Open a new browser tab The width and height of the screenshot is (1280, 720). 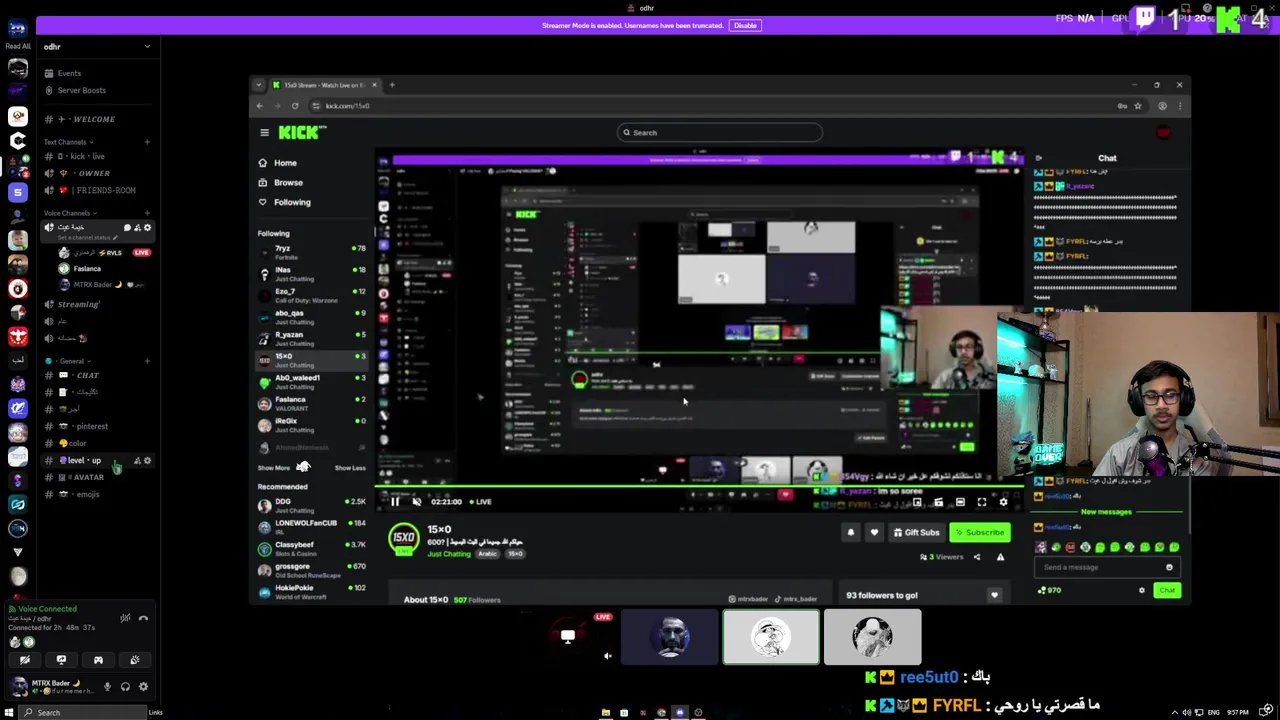tap(392, 85)
